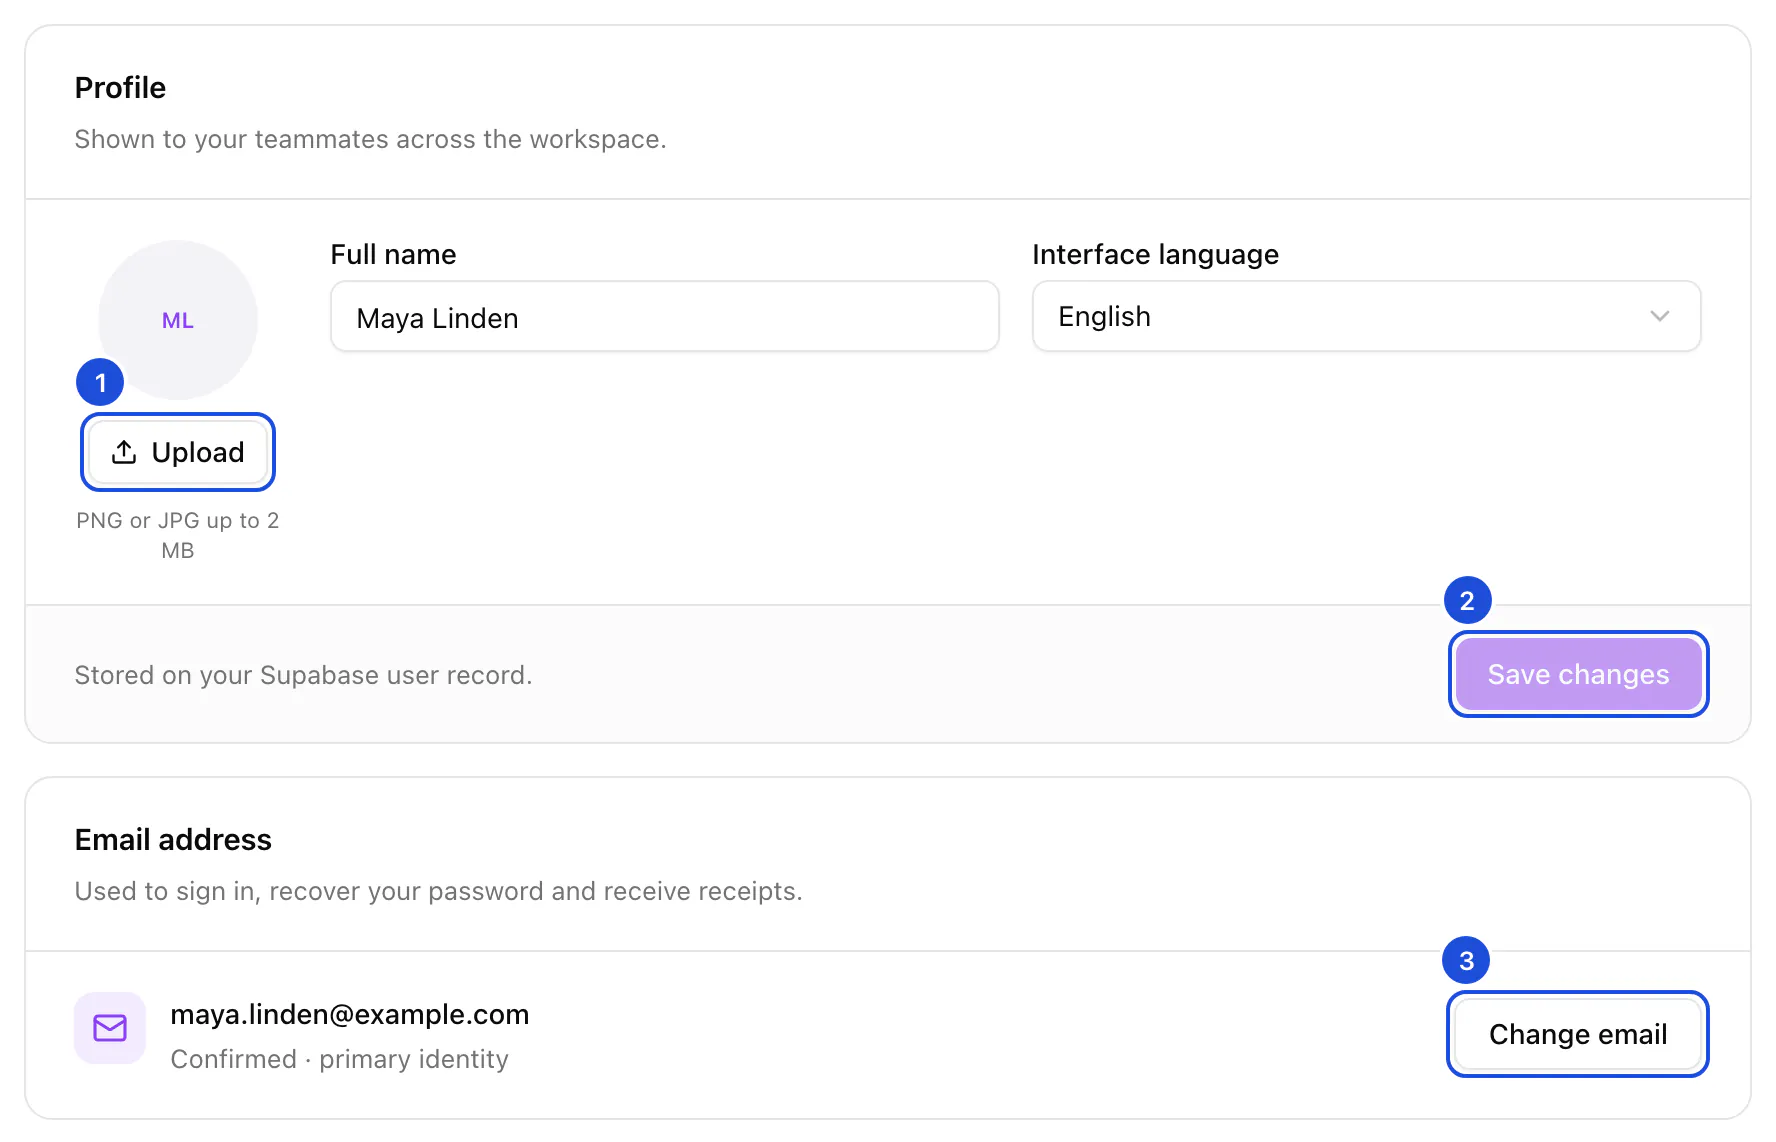
Task: Click 'Shown to your teammates across the workspace.' text
Action: [x=371, y=139]
